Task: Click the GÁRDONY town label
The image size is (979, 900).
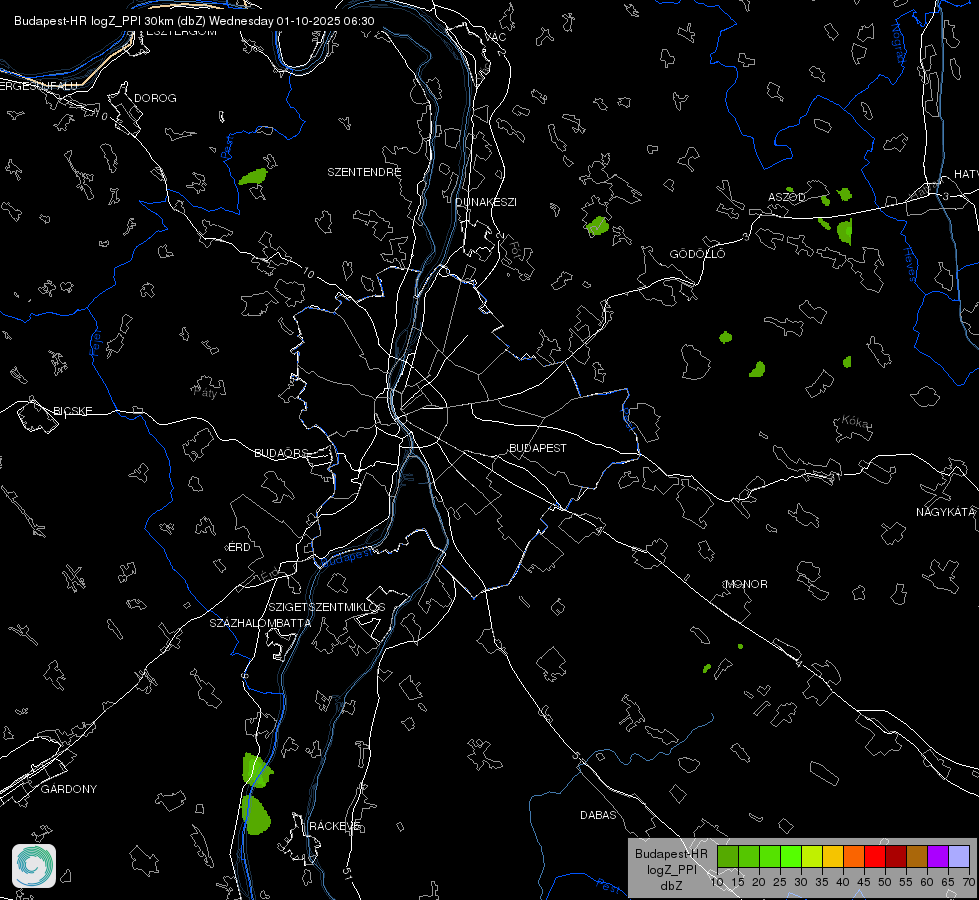Action: (69, 789)
